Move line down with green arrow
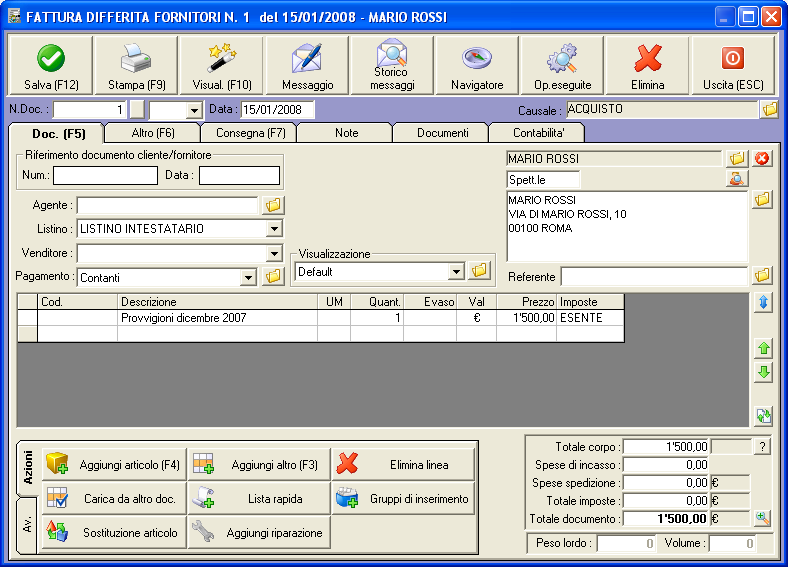This screenshot has height=567, width=788. [763, 372]
